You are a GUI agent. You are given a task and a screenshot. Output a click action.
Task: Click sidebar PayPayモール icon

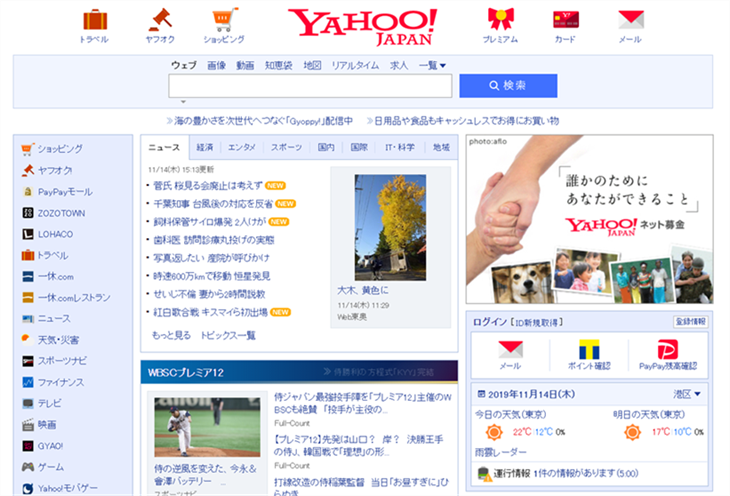point(28,191)
